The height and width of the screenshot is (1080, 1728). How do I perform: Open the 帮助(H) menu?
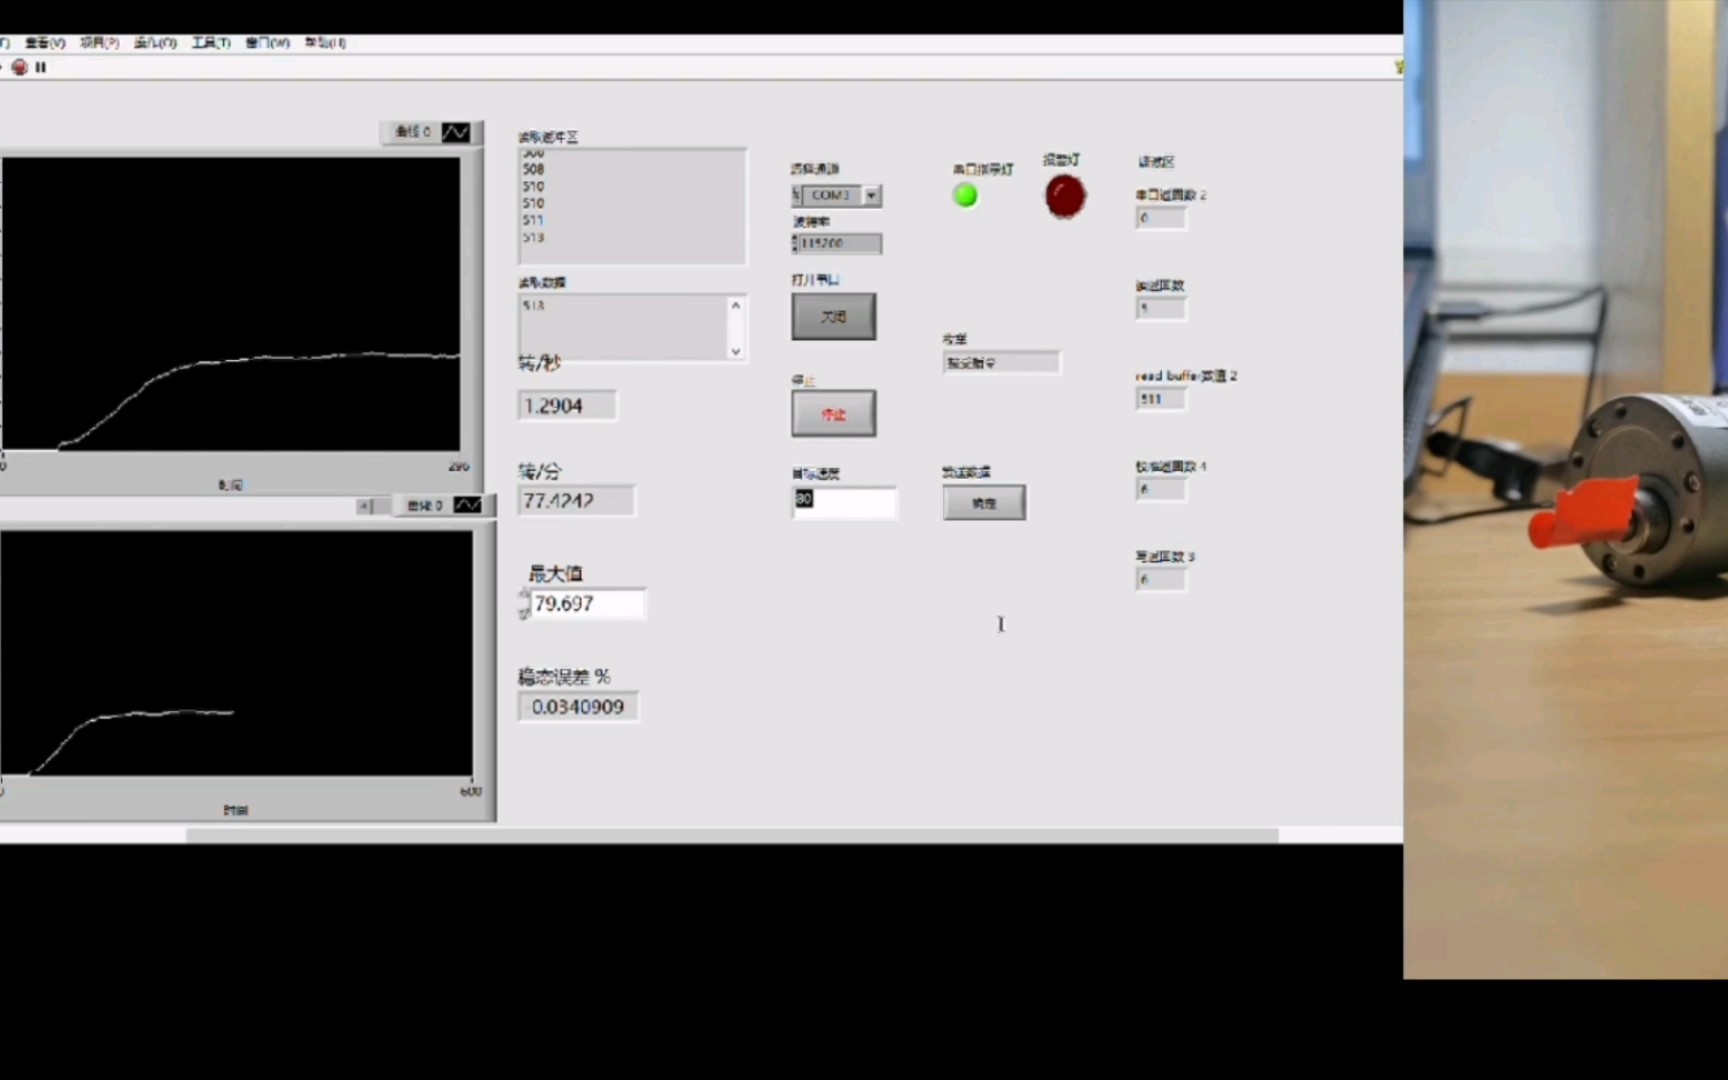point(322,43)
